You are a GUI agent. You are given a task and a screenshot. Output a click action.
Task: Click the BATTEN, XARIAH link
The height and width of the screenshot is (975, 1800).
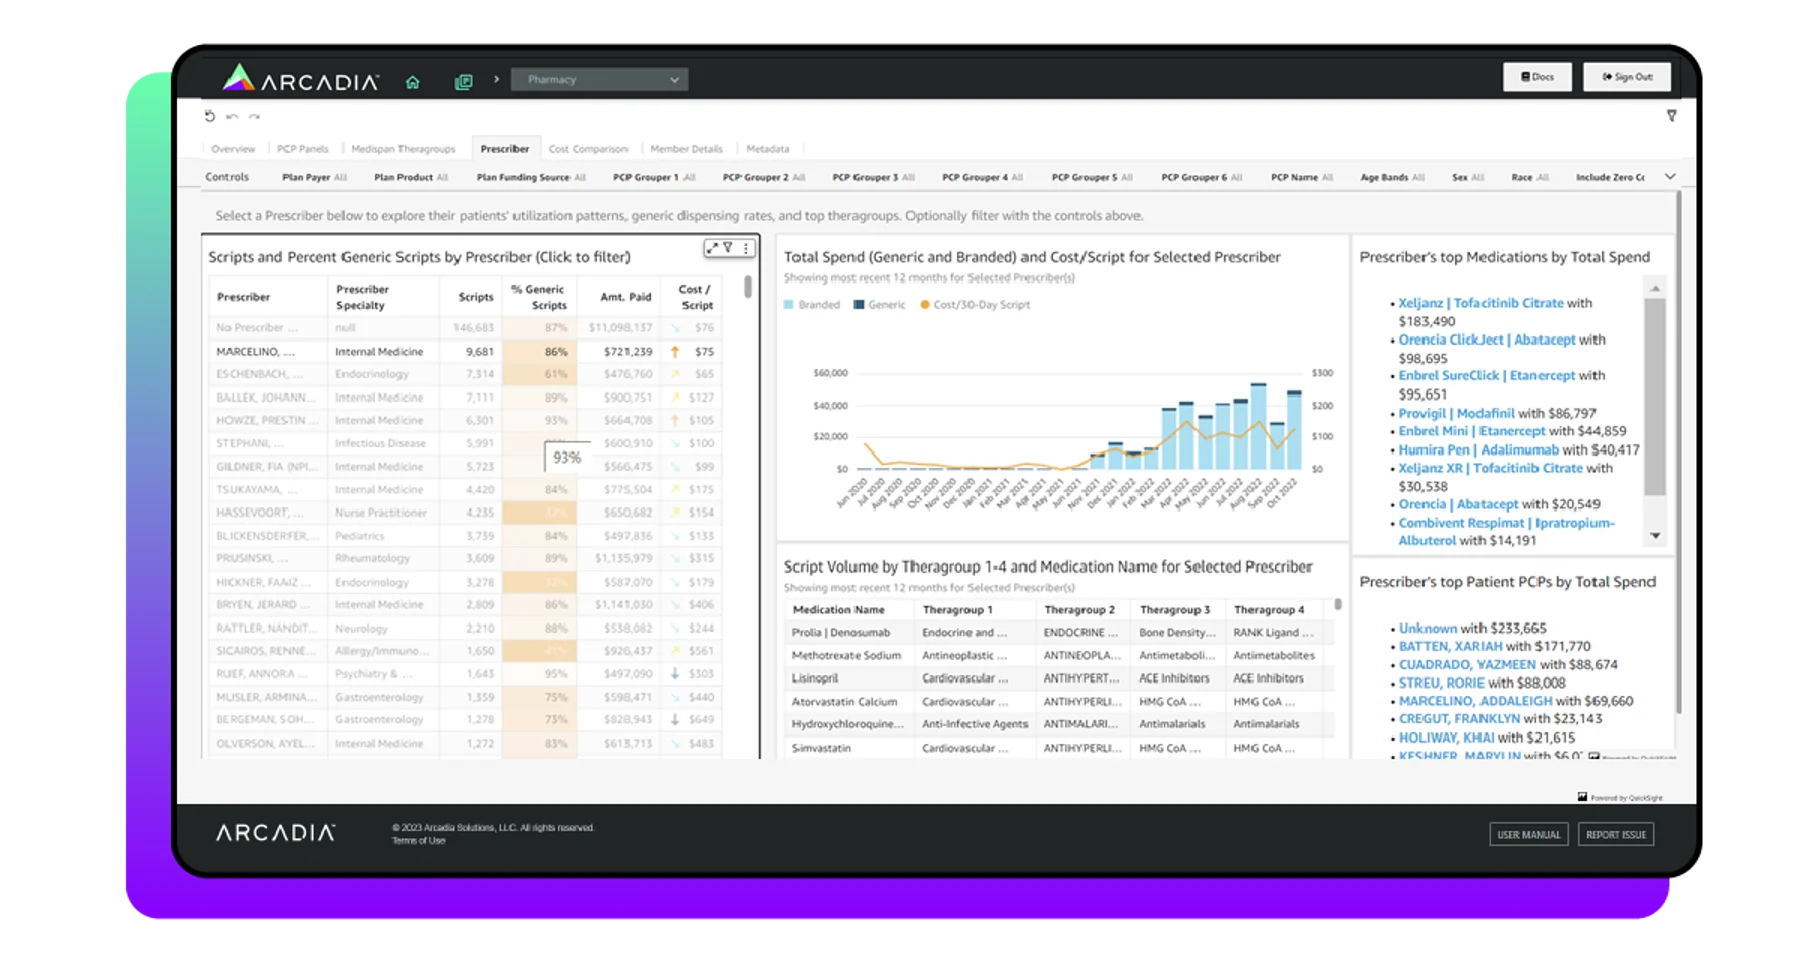pyautogui.click(x=1450, y=647)
